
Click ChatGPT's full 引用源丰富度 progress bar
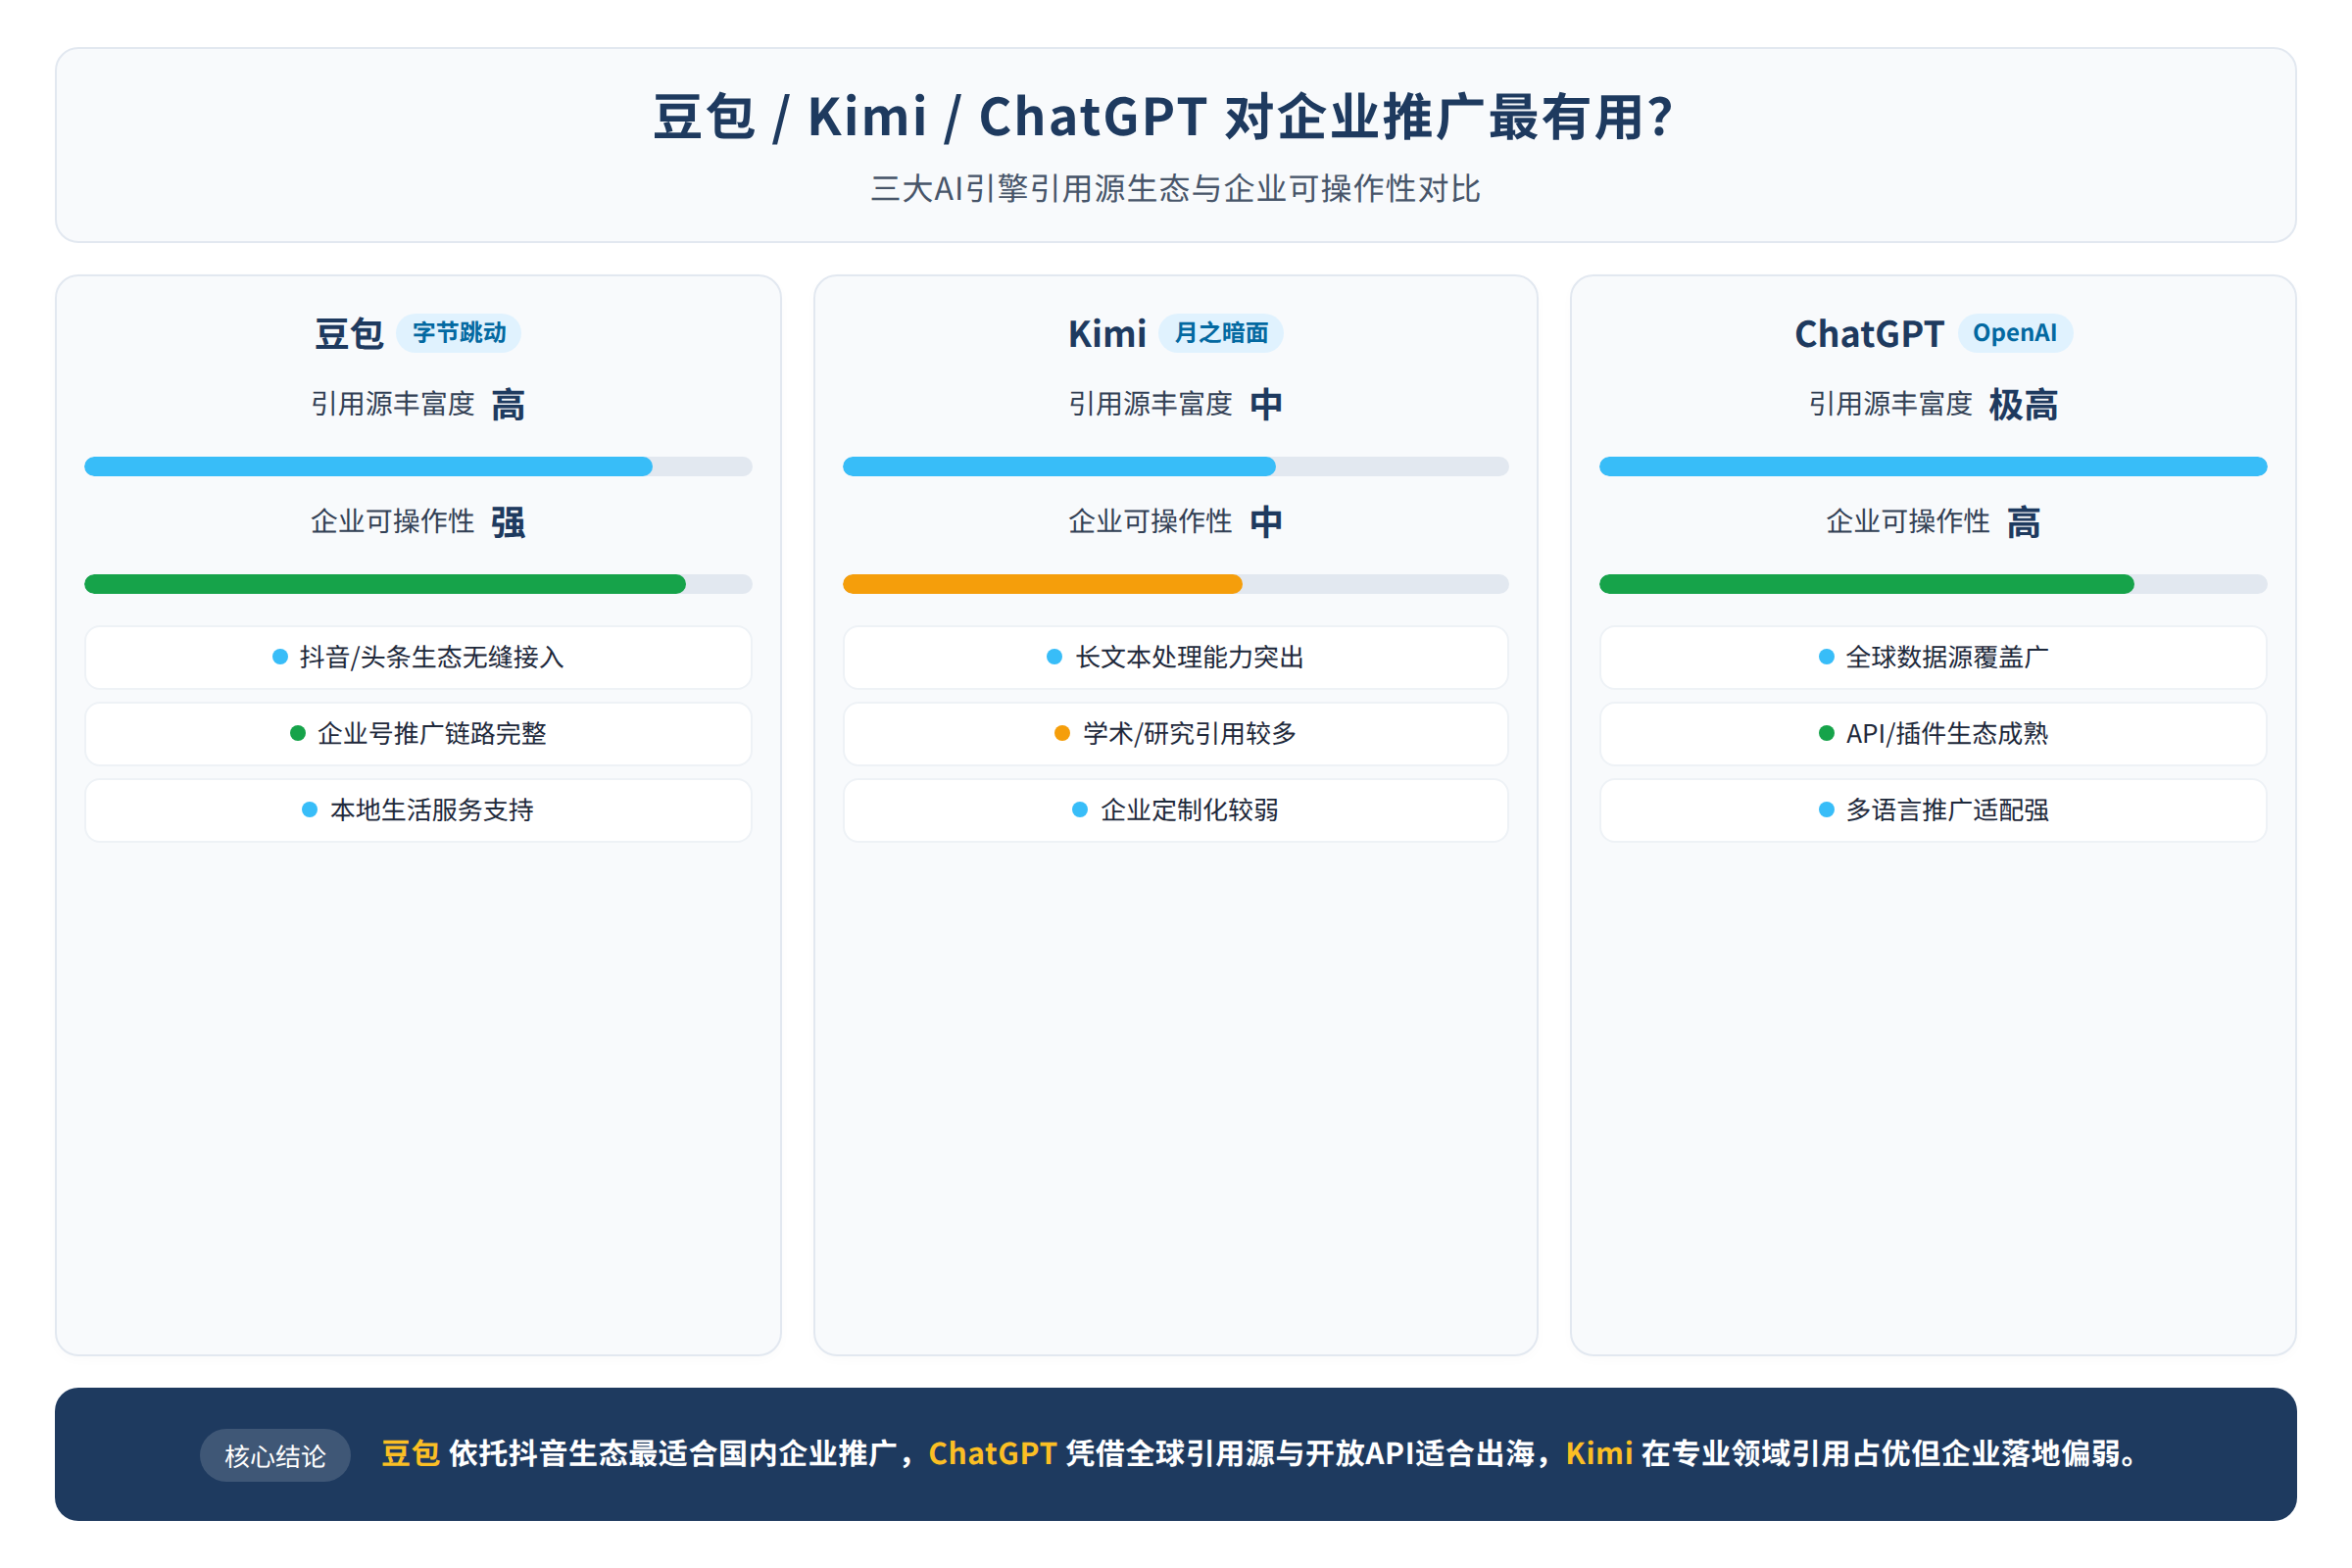tap(1933, 467)
